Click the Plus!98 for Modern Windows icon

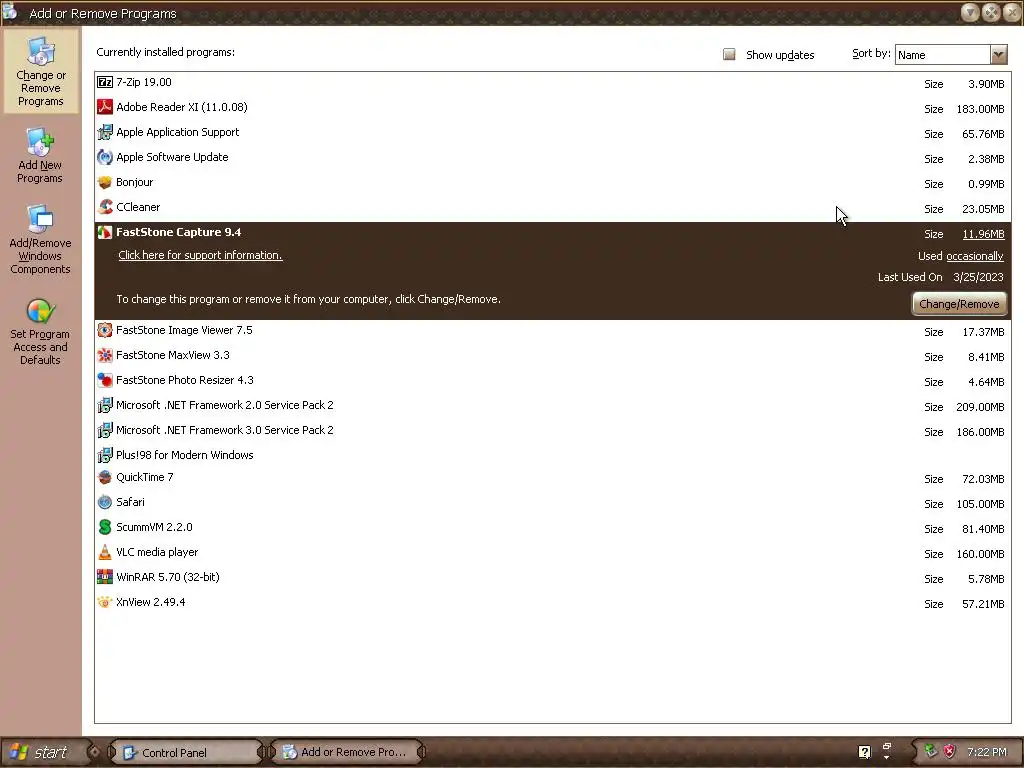(x=104, y=455)
